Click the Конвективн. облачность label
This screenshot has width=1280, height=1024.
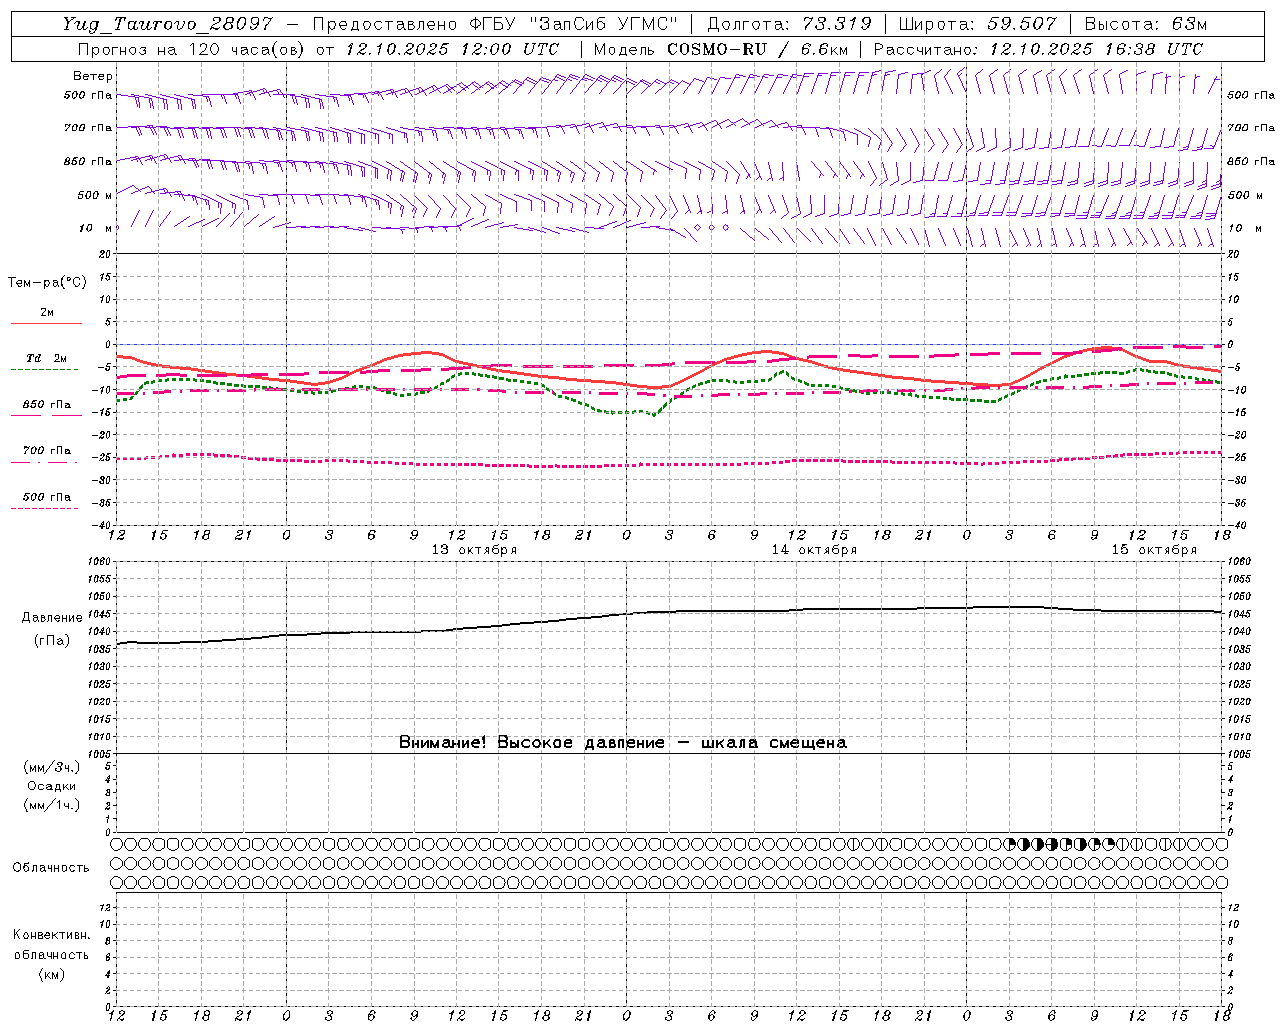[51, 944]
